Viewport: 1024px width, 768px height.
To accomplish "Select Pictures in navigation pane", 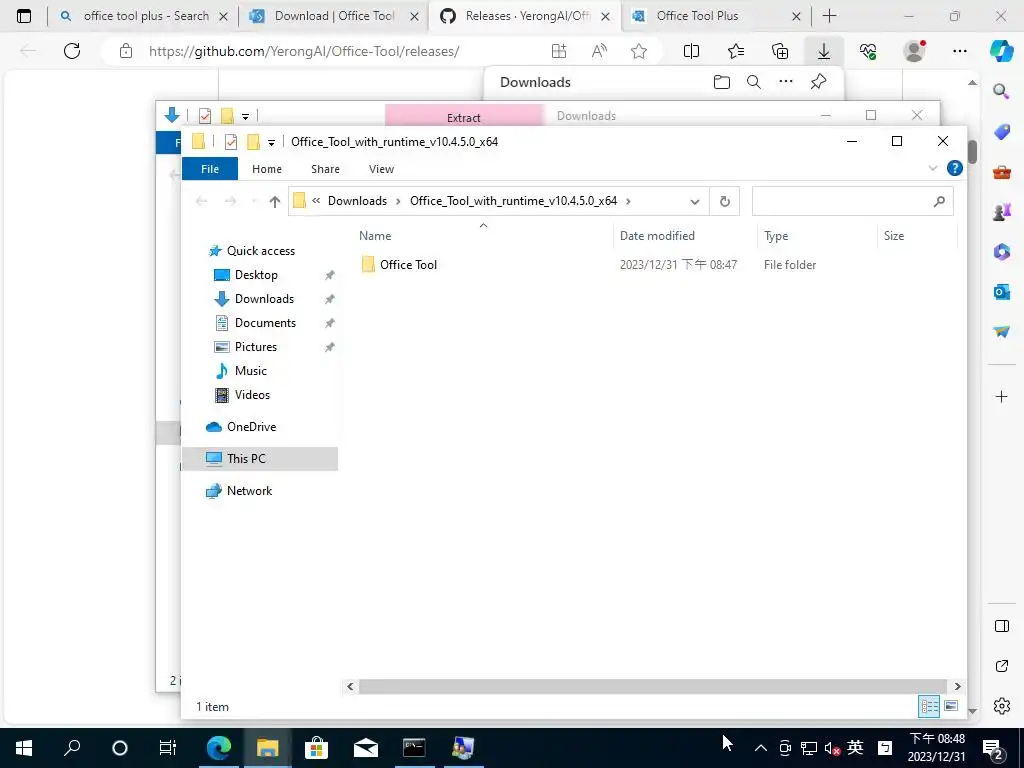I will coord(255,347).
